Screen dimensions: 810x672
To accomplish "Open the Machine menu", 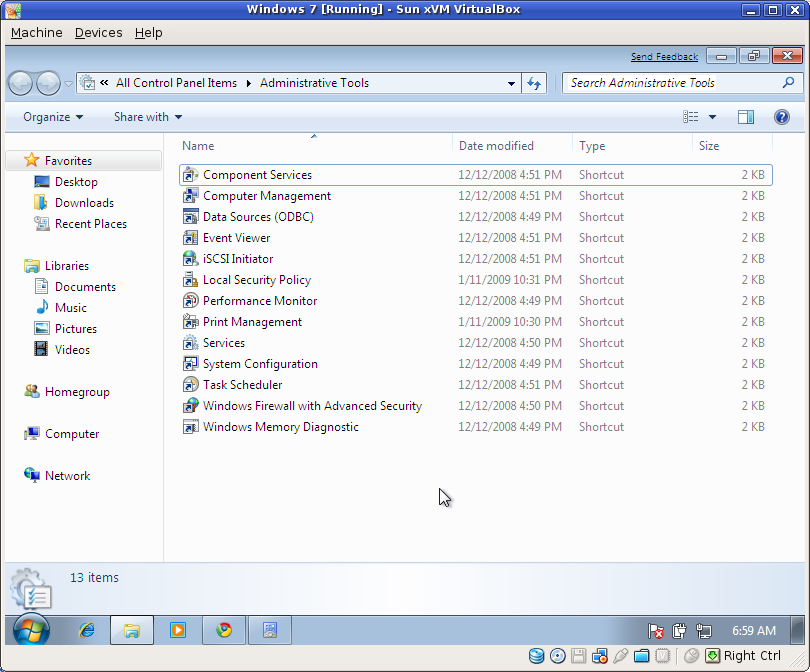I will 36,32.
